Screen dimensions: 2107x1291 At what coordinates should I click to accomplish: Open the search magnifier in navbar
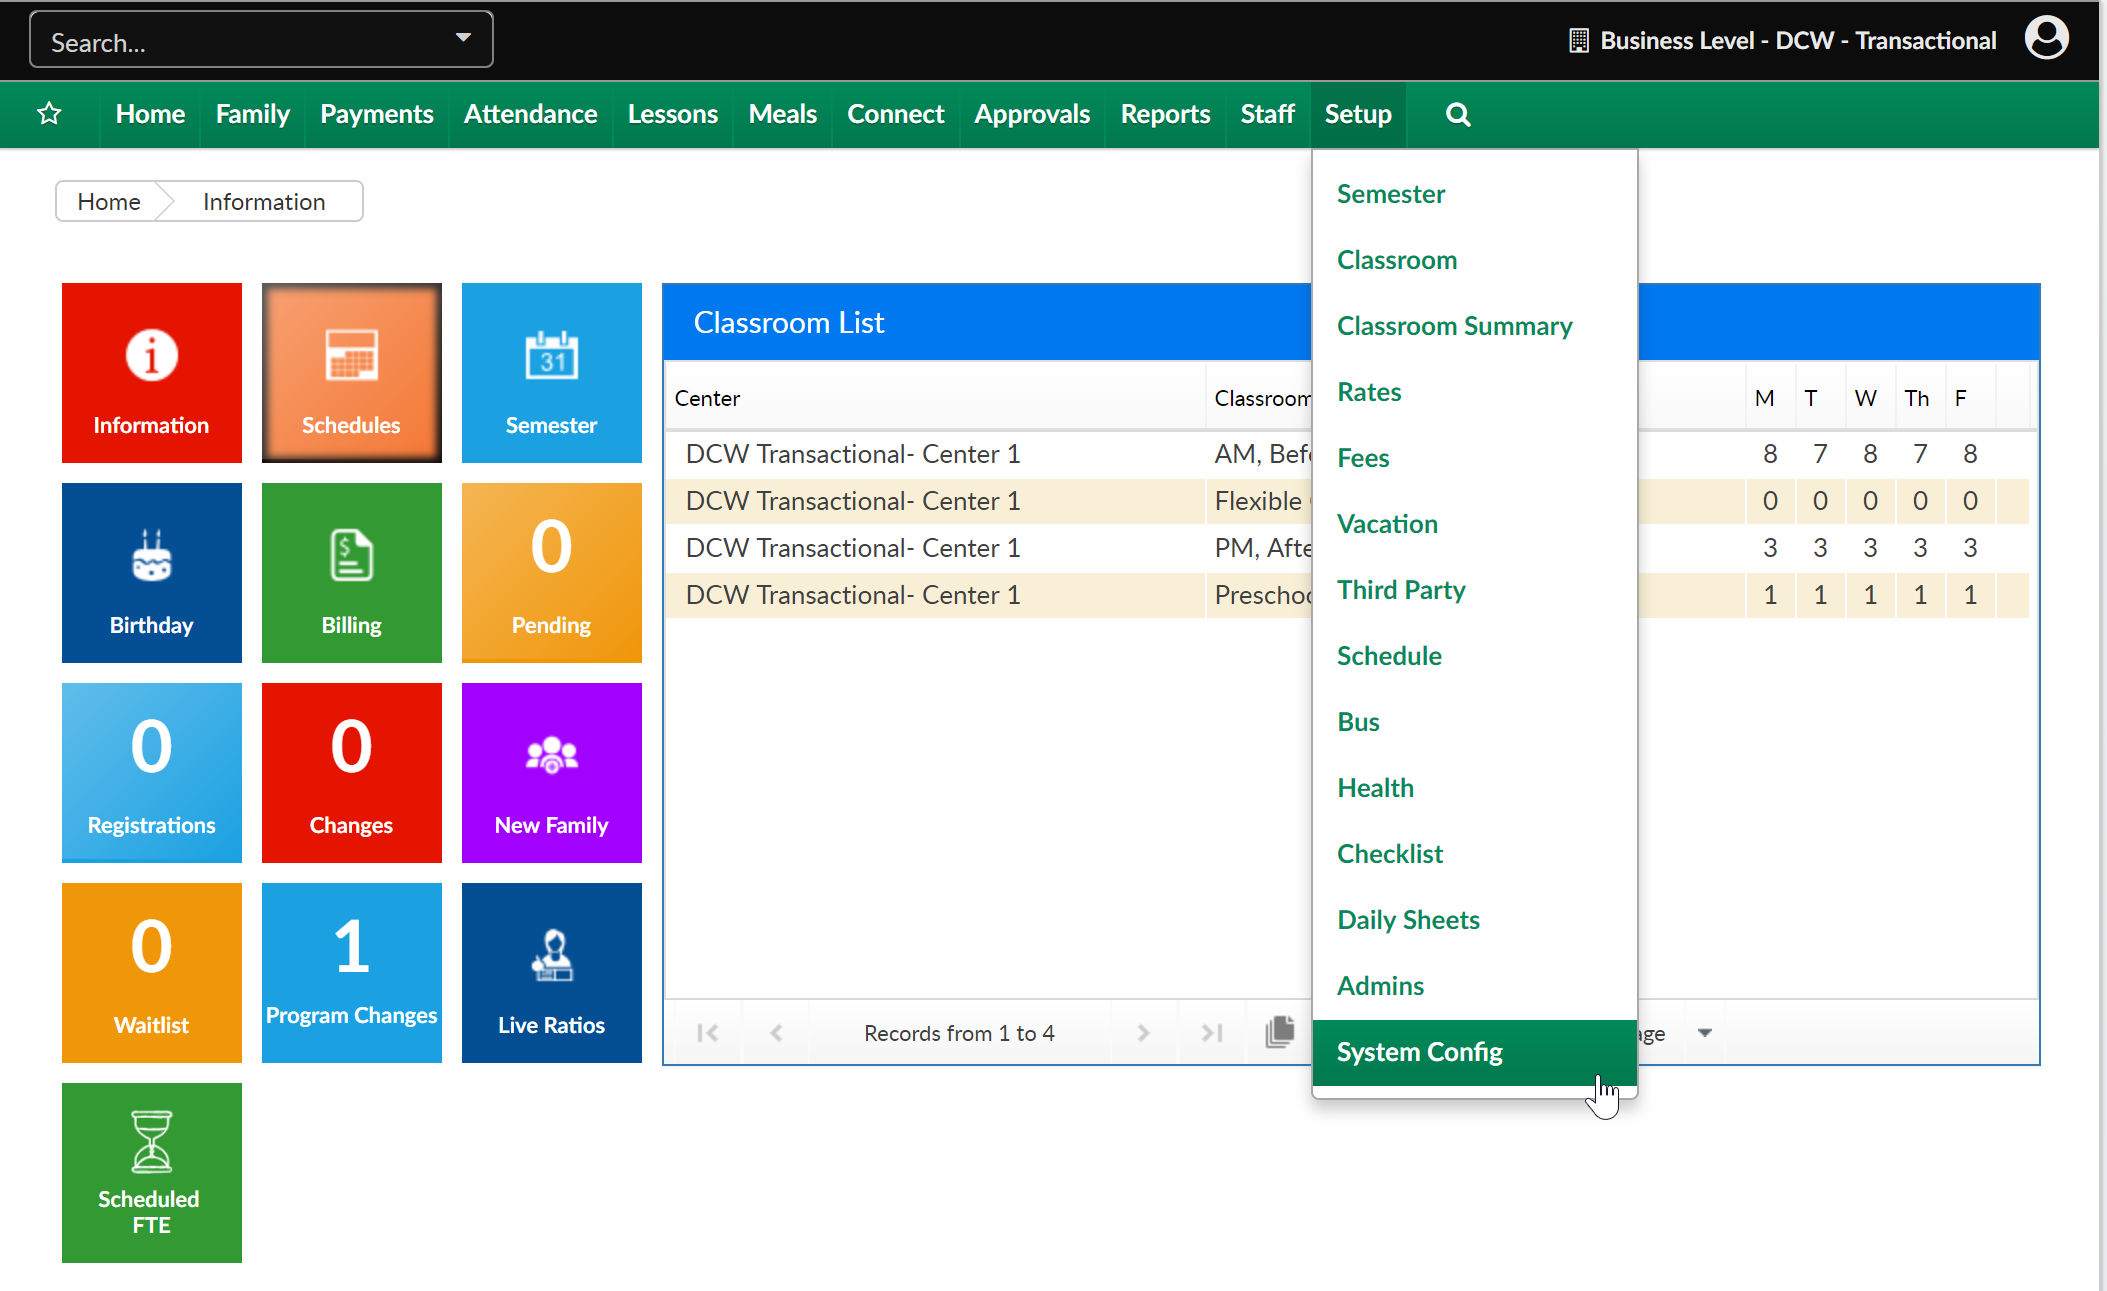1458,114
